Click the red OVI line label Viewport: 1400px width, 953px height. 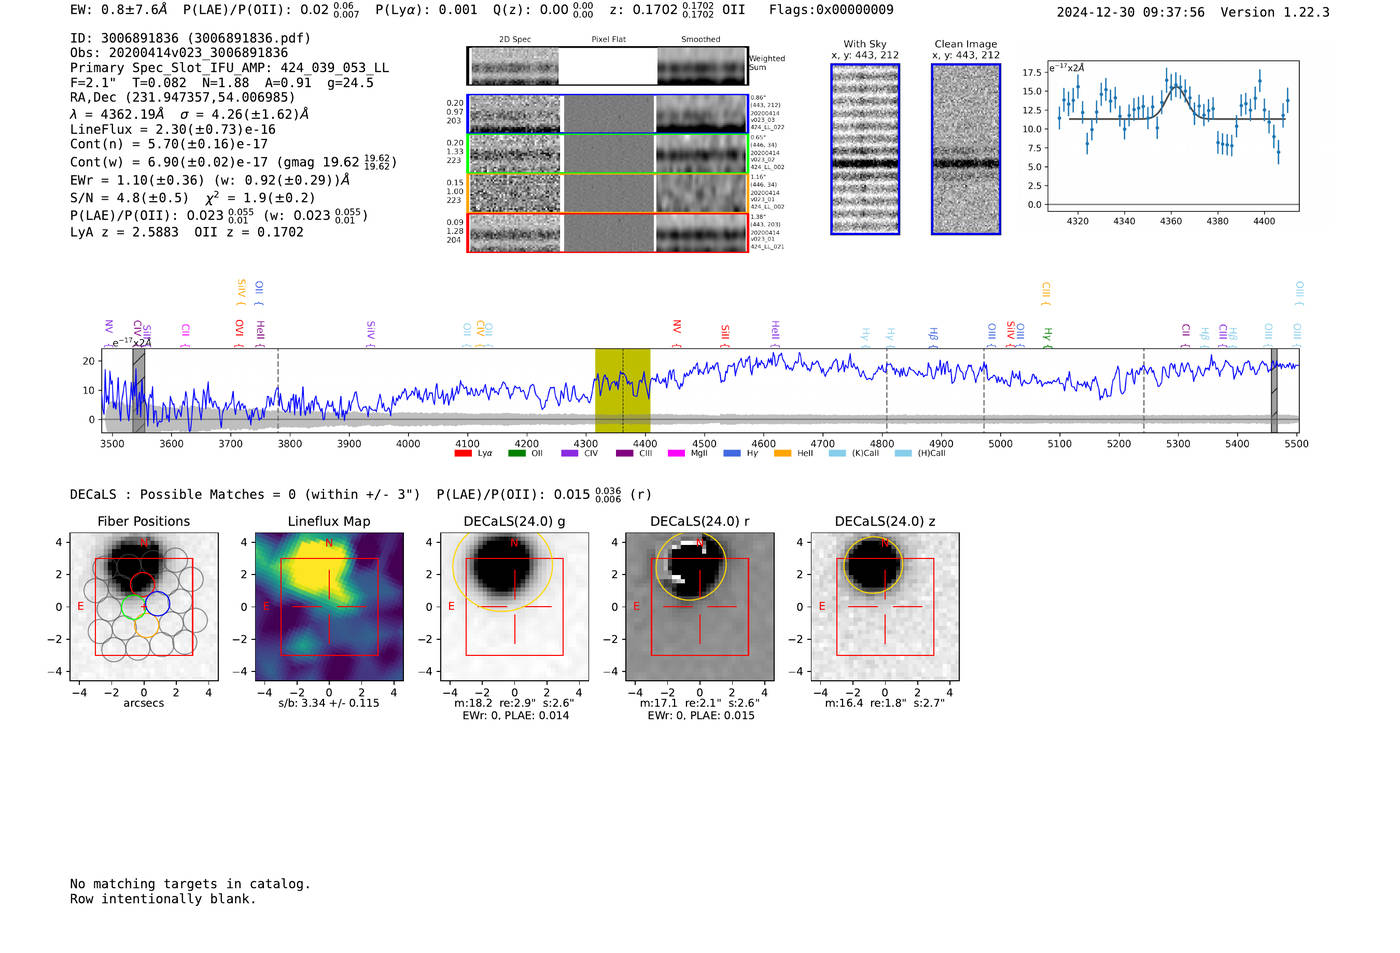(239, 333)
